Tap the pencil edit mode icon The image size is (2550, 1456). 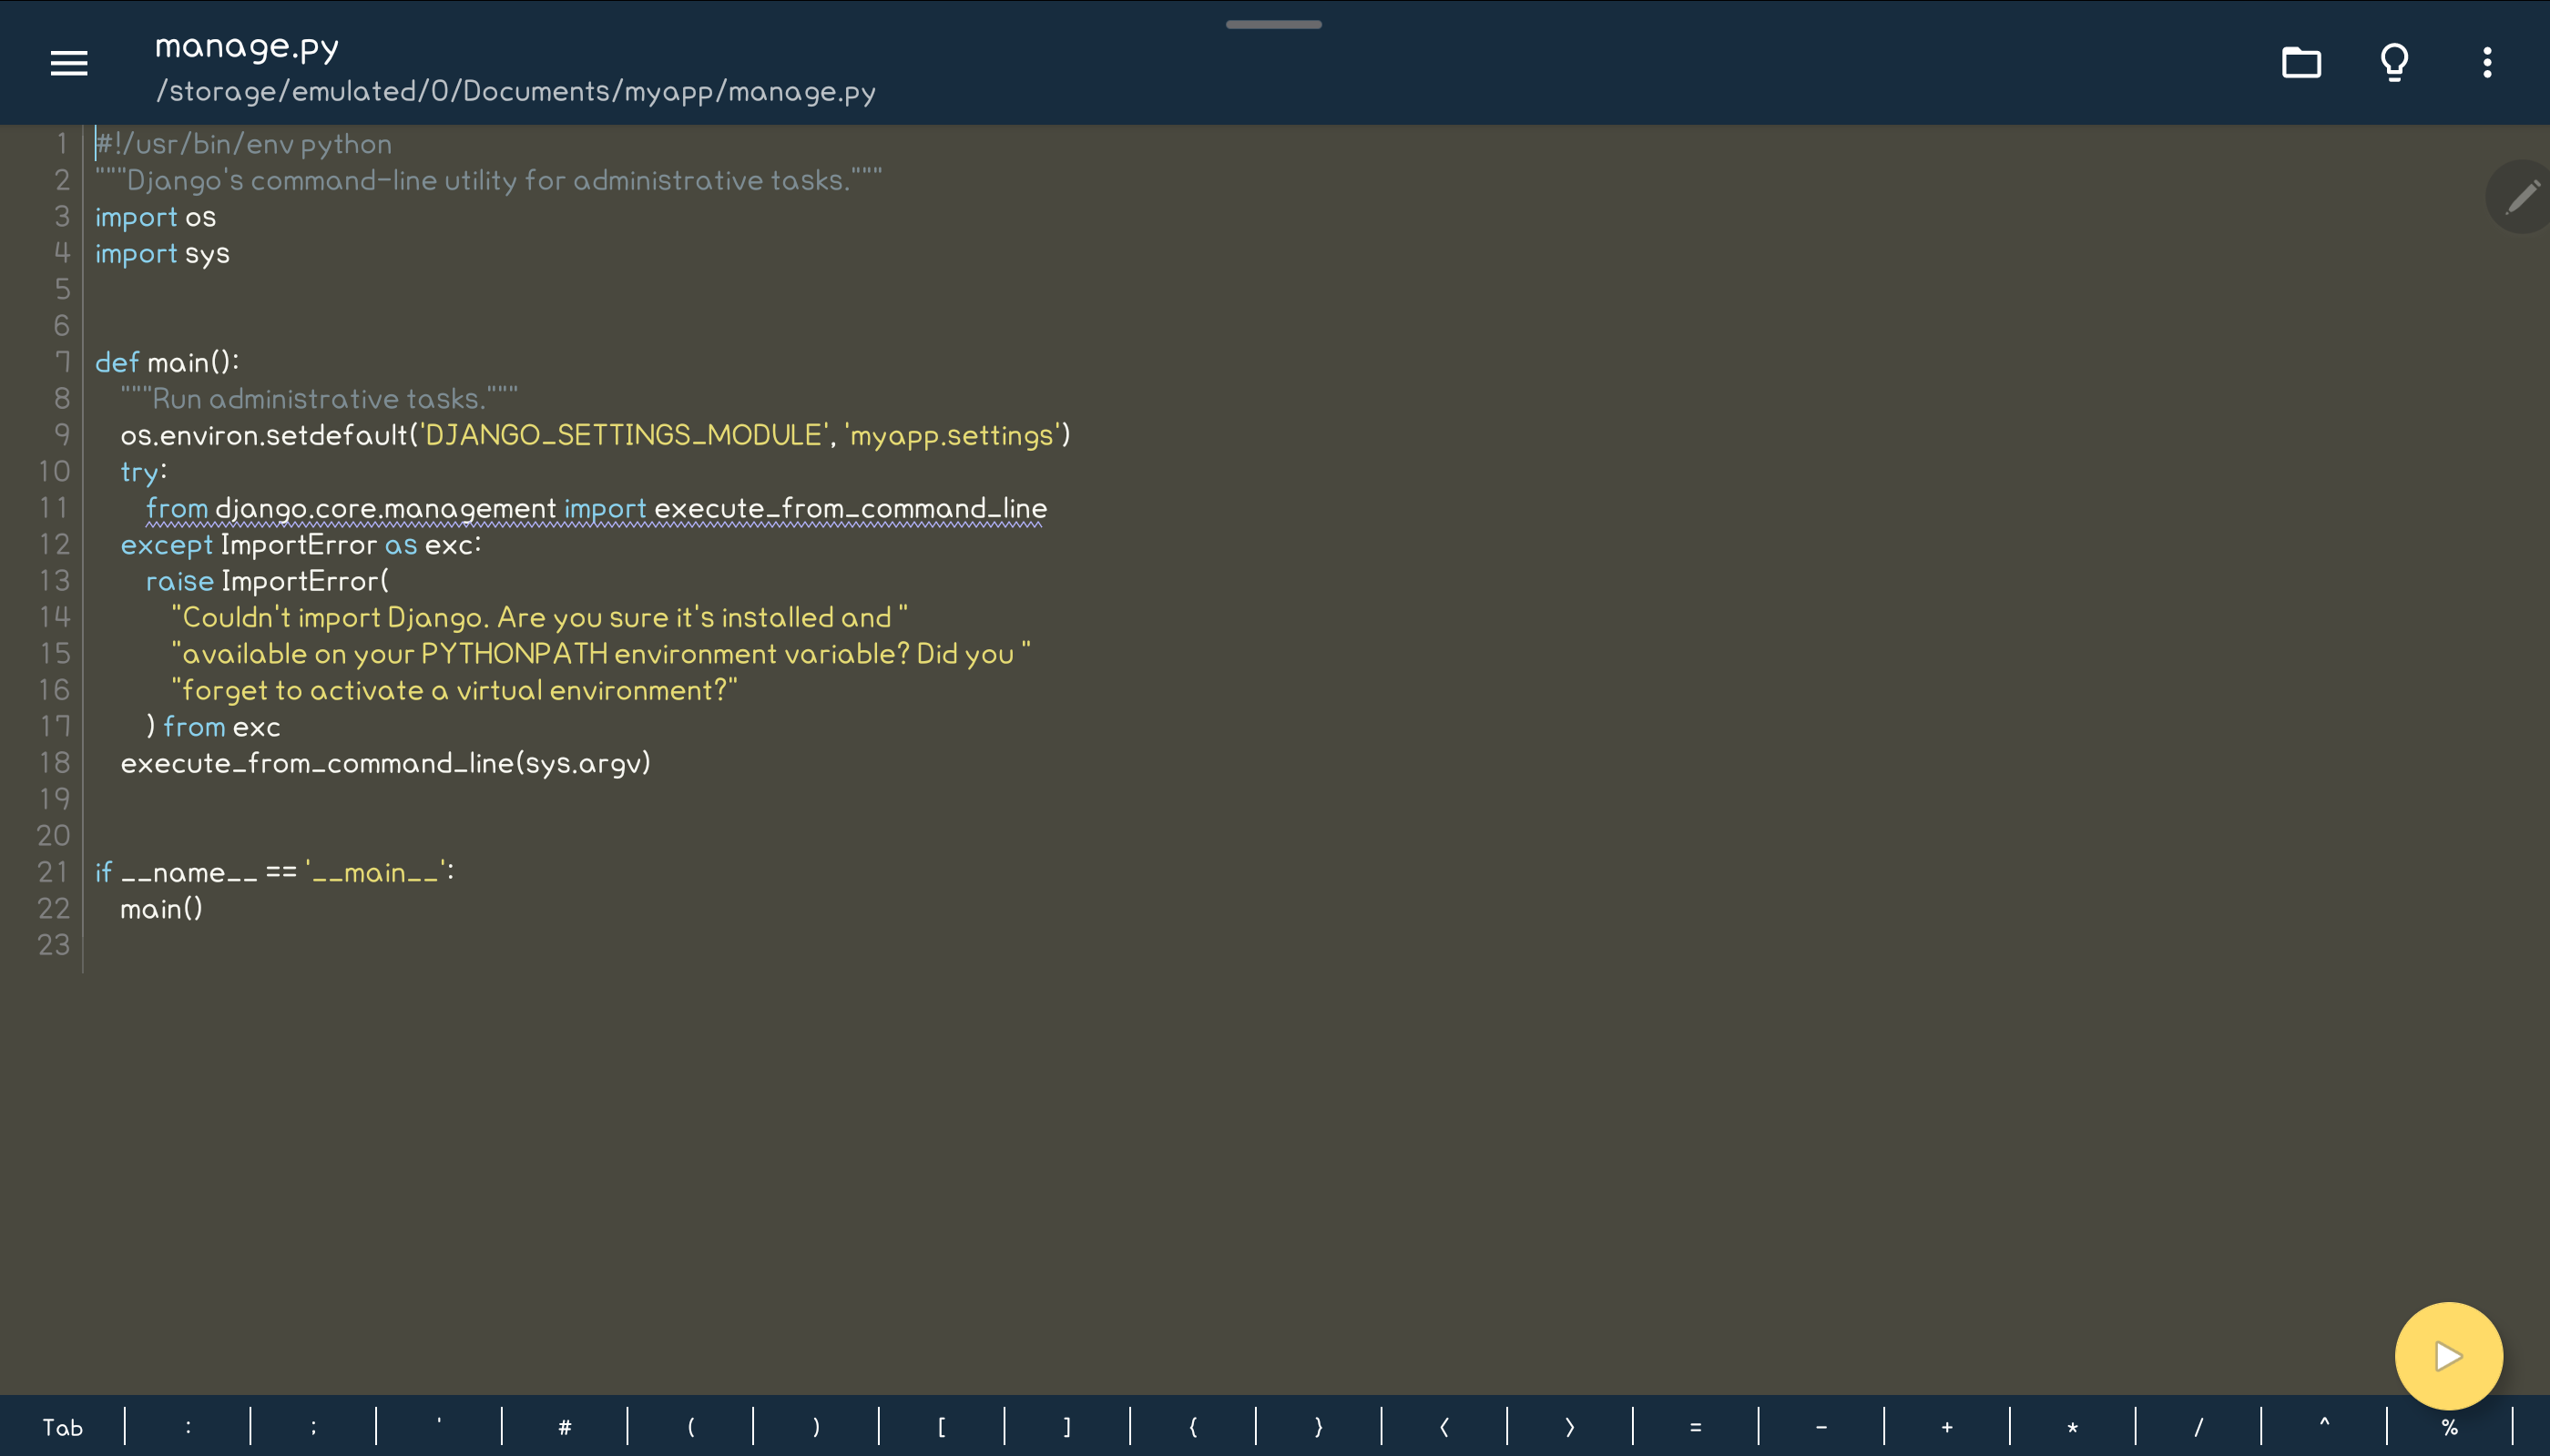pos(2521,197)
